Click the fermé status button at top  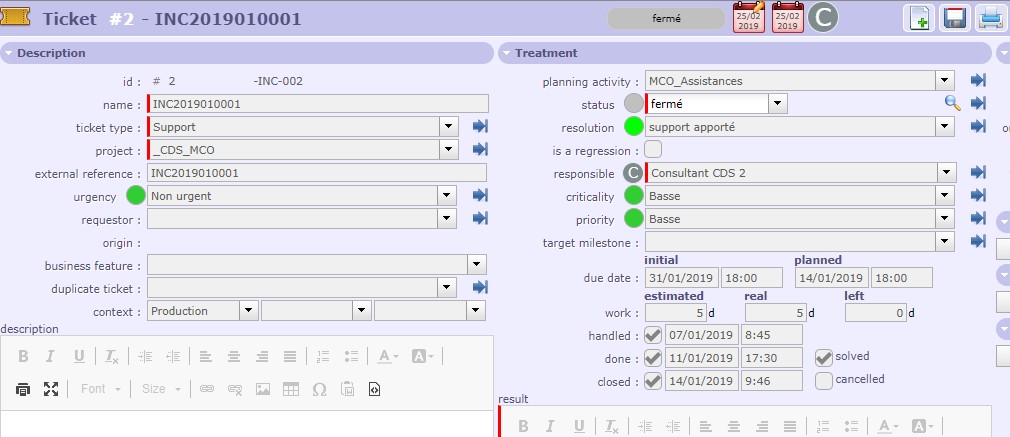tap(666, 18)
